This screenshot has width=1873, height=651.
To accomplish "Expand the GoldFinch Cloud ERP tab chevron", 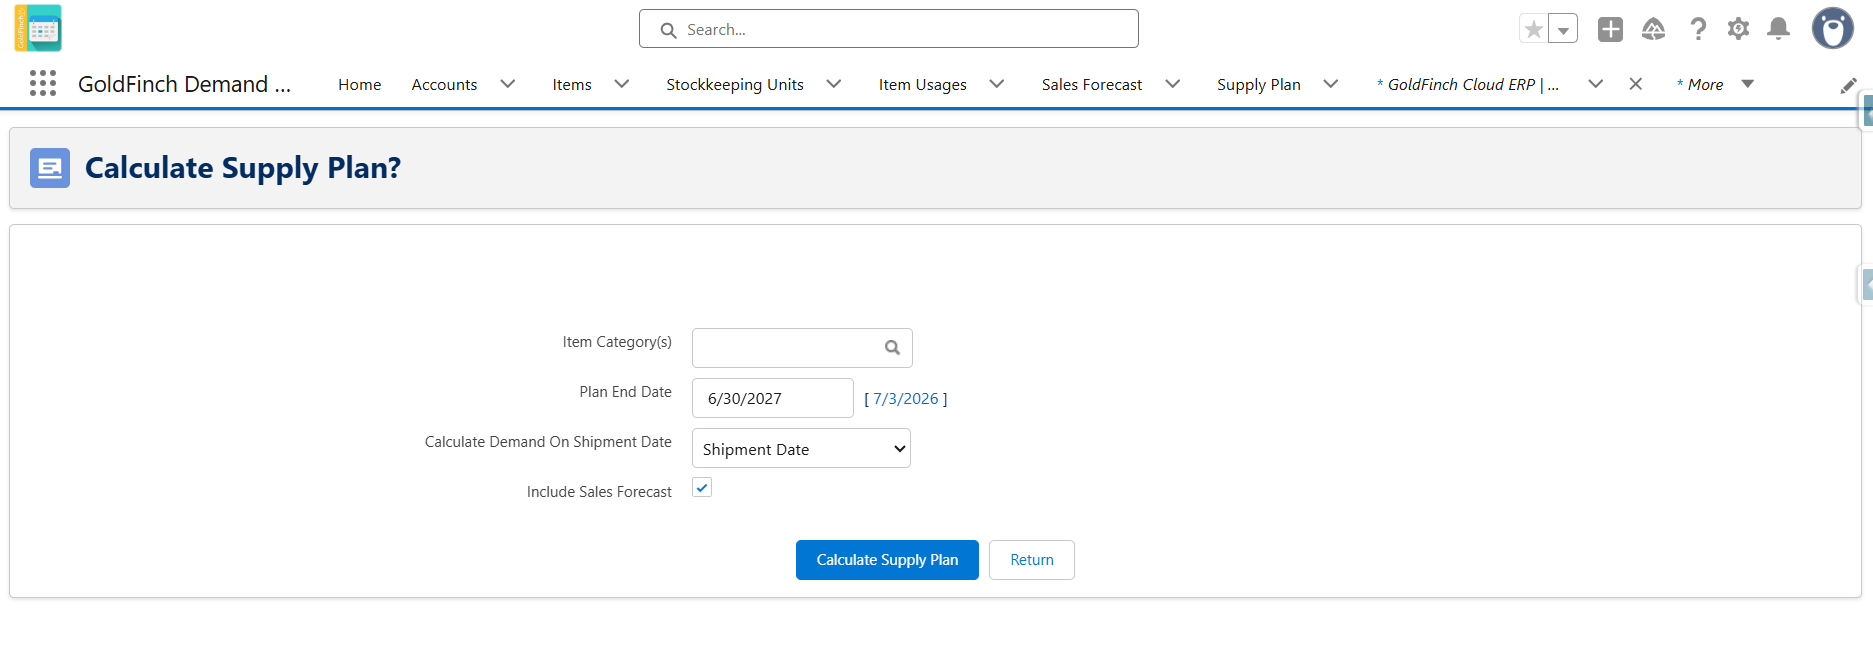I will [x=1596, y=84].
